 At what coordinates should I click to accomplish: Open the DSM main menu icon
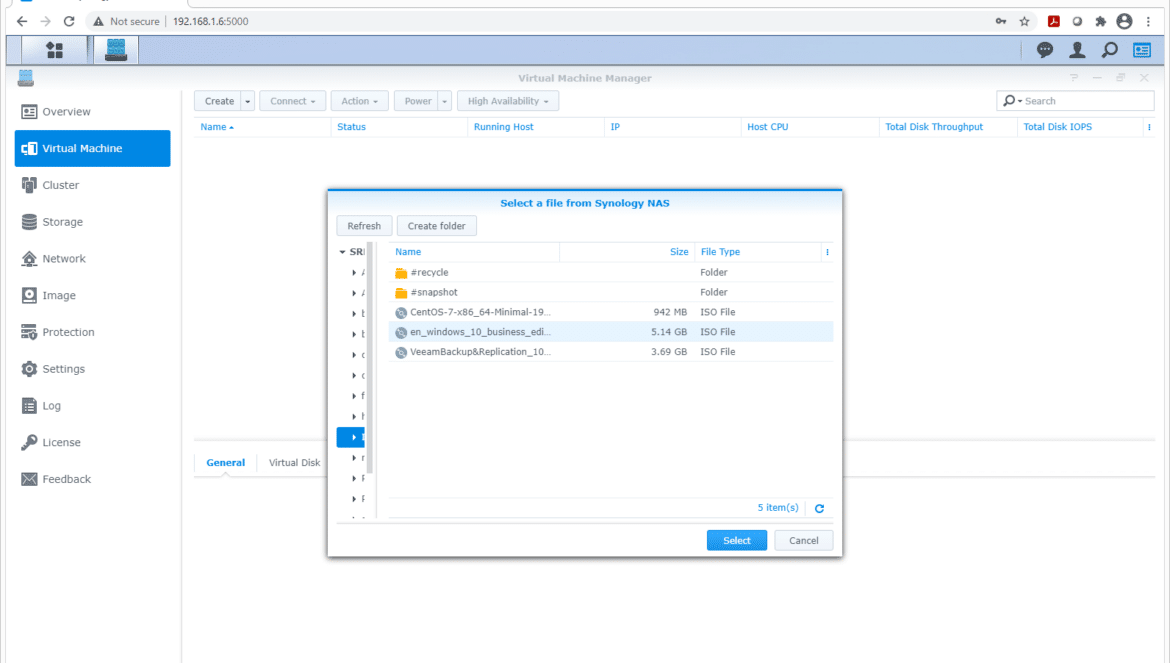(x=54, y=50)
